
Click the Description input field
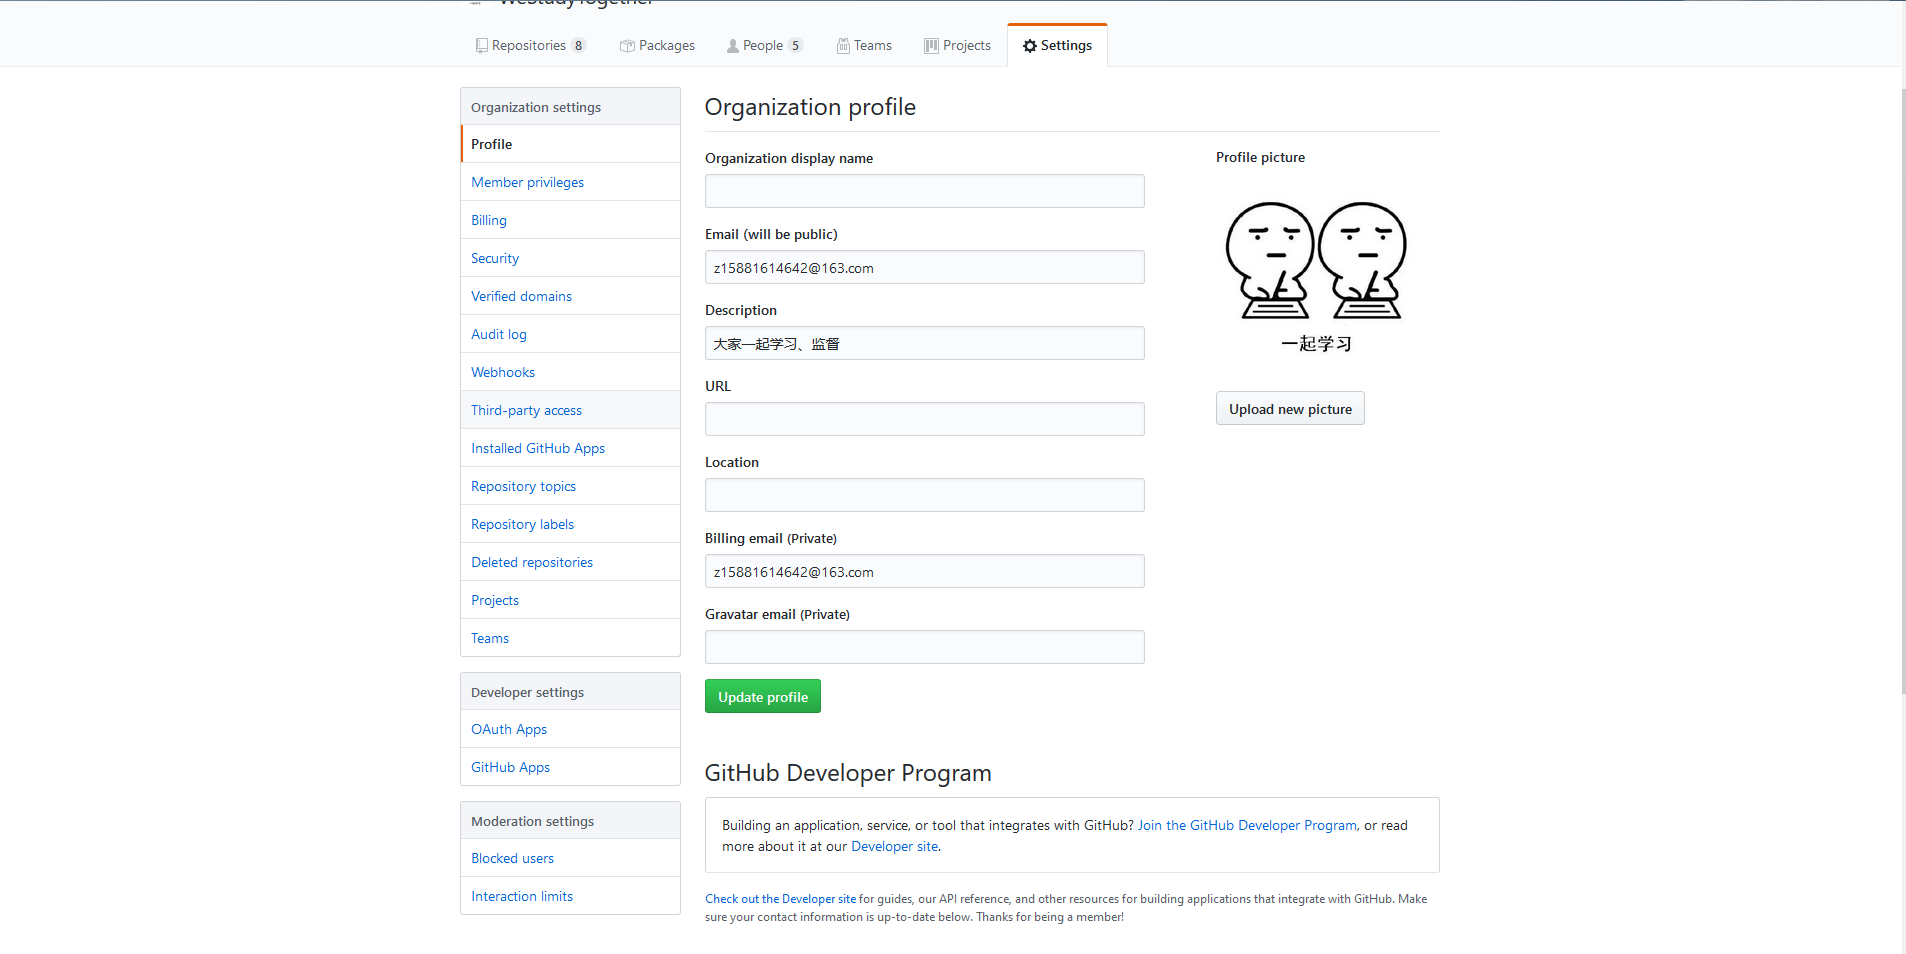pos(924,343)
